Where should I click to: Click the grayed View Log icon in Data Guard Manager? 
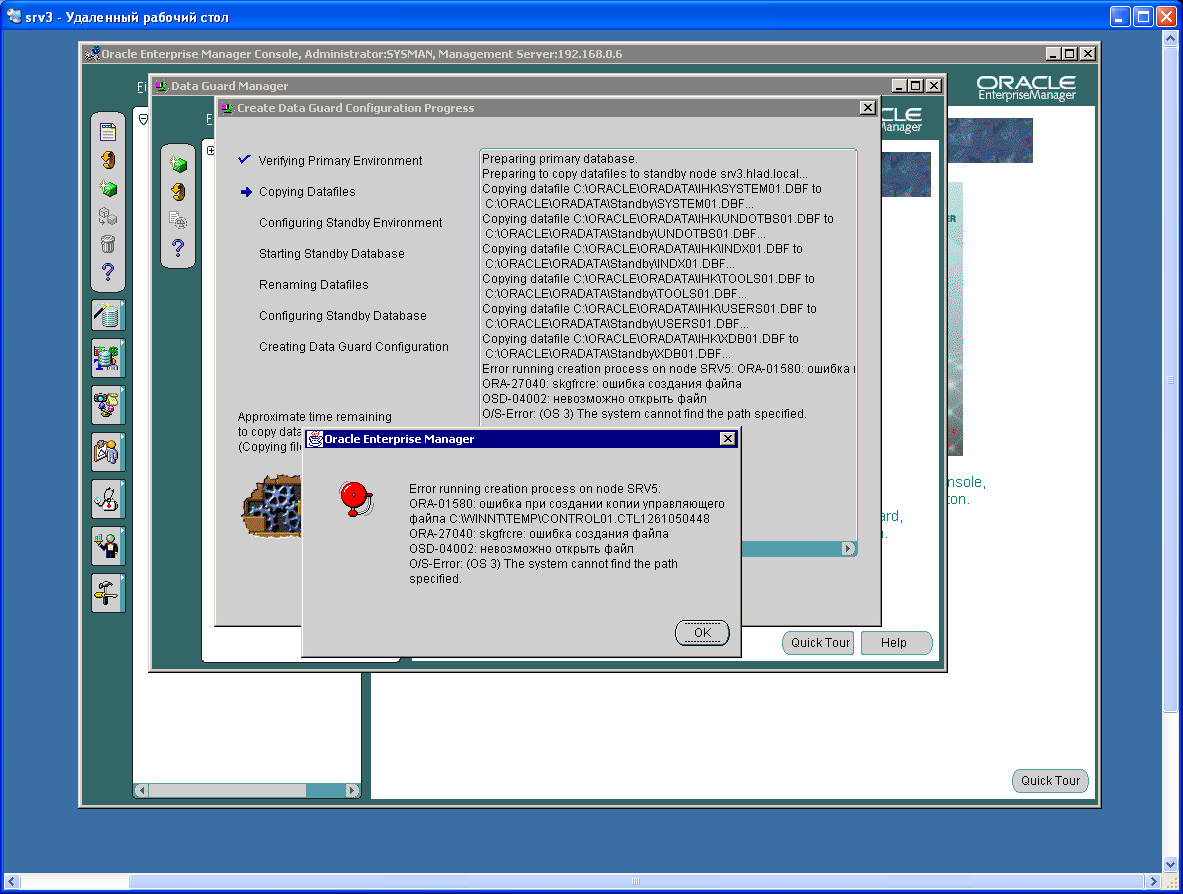(178, 220)
